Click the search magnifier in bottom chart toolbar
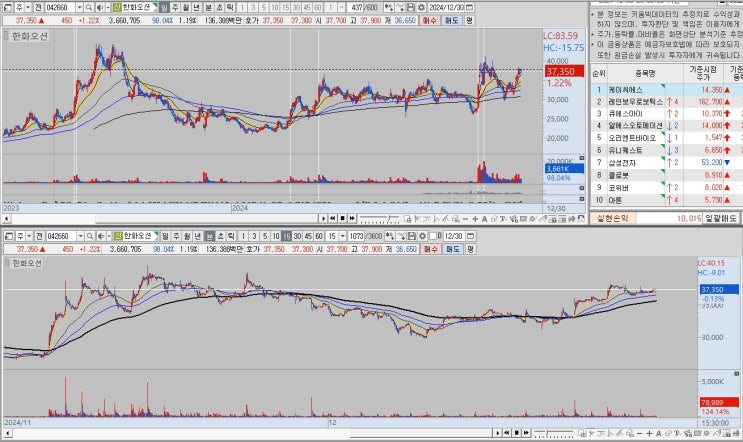 (90, 235)
